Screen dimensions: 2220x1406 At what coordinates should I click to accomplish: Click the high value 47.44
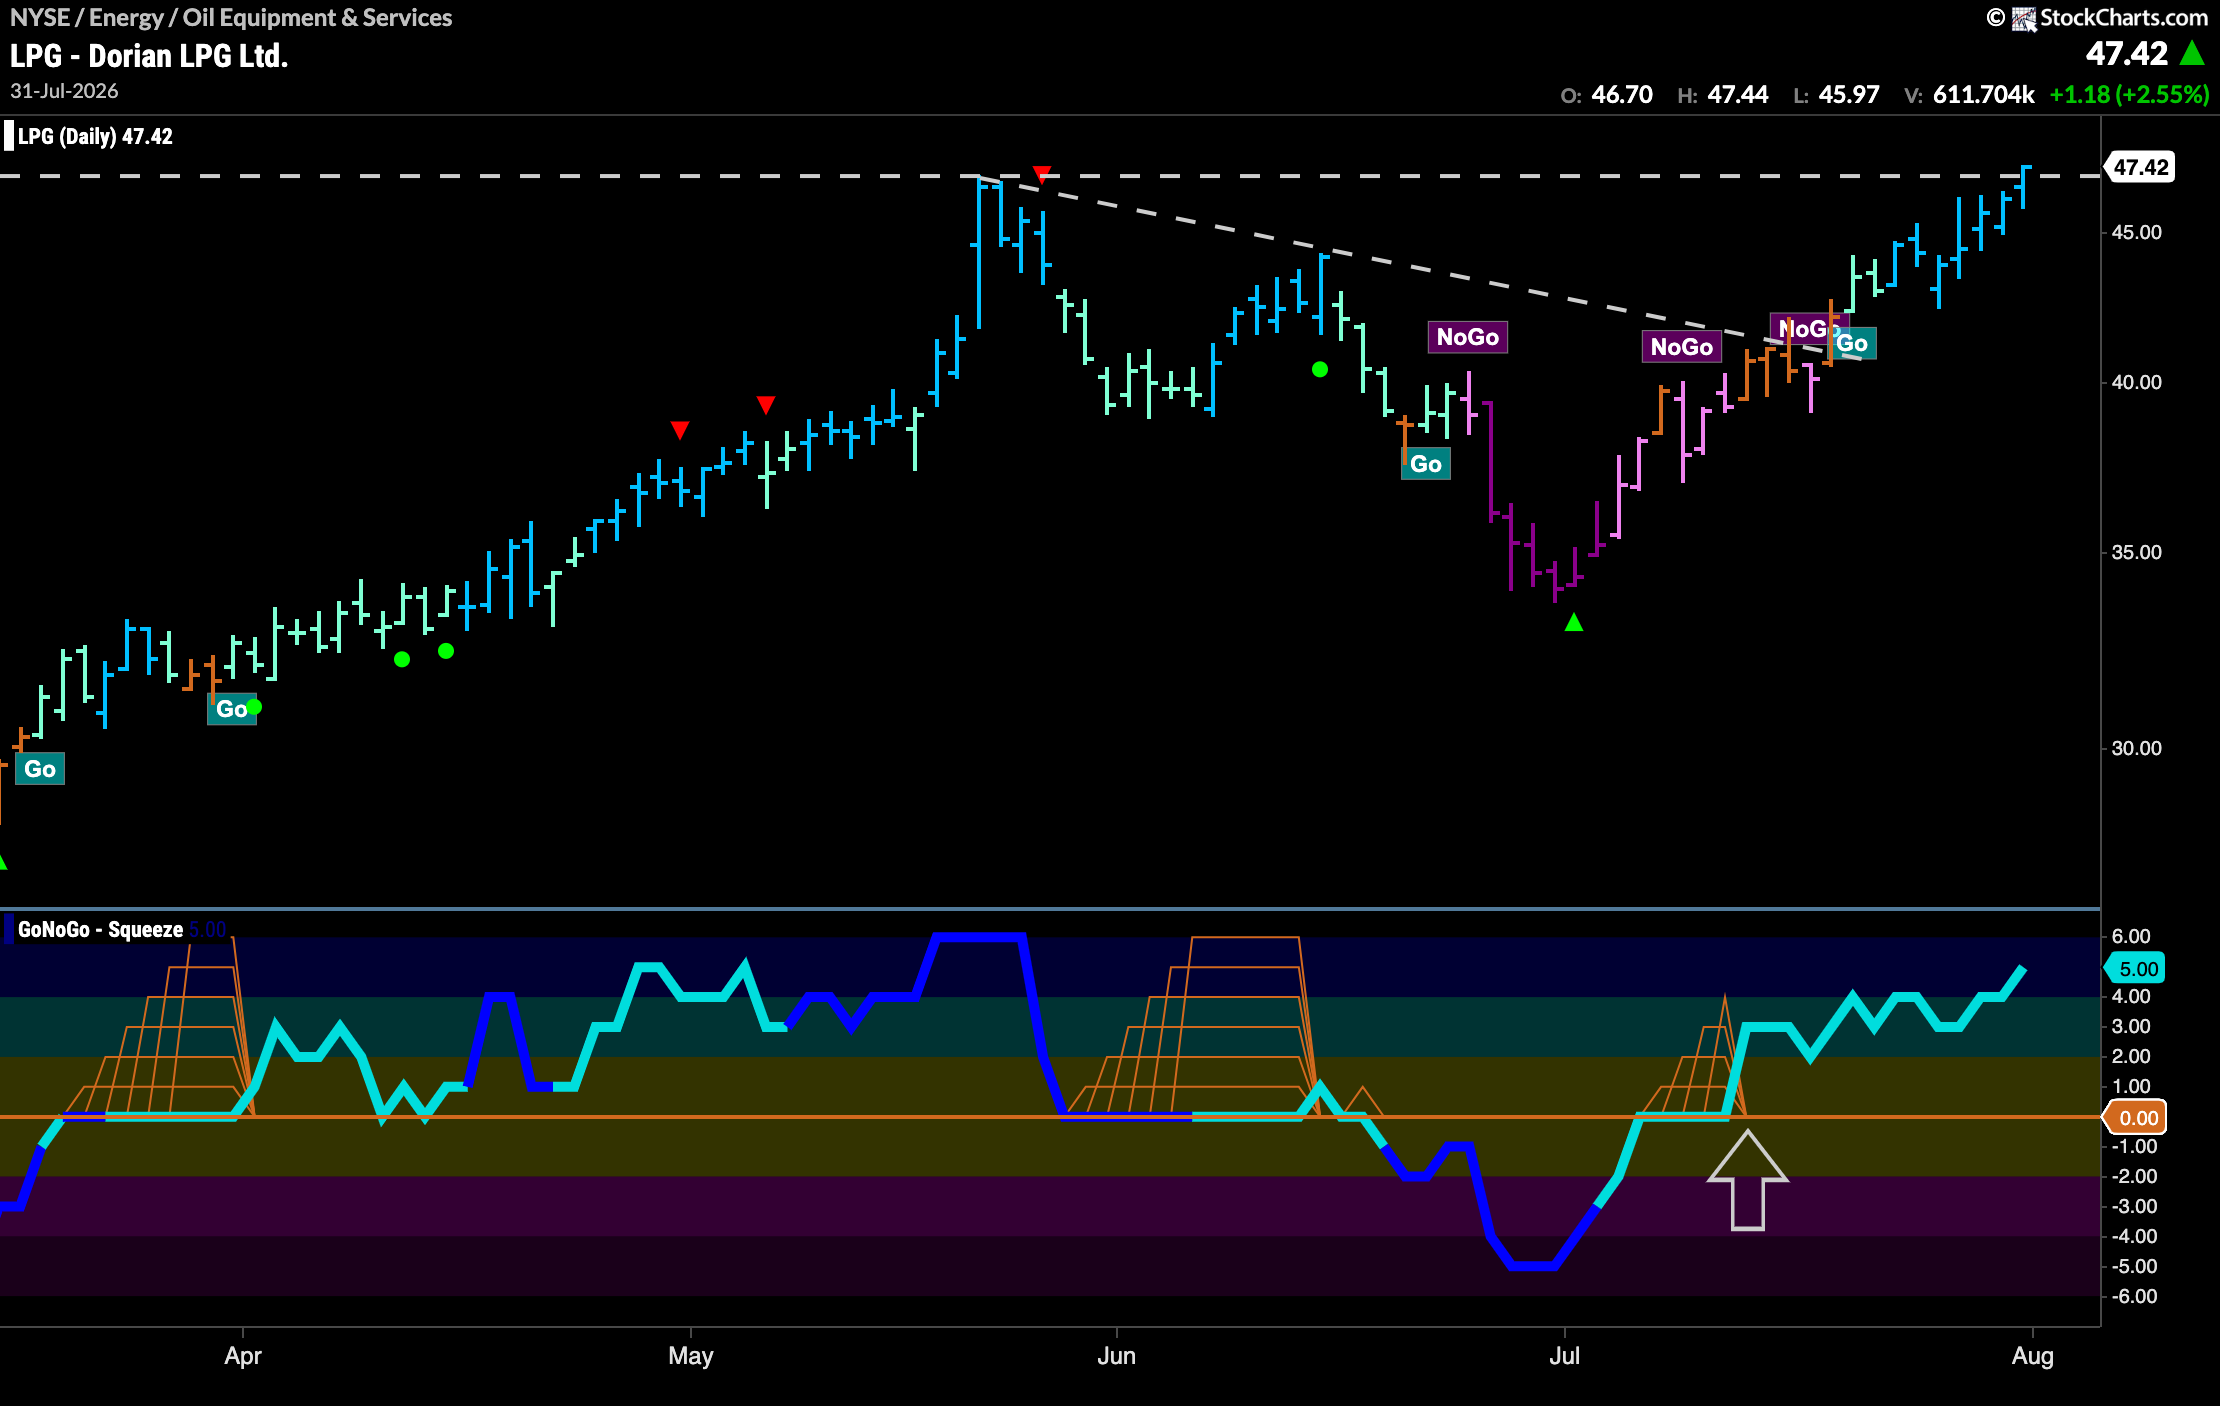(1737, 95)
